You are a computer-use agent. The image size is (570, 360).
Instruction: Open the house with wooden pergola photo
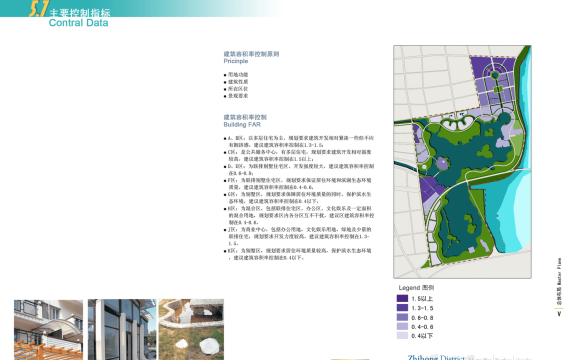click(x=48, y=329)
